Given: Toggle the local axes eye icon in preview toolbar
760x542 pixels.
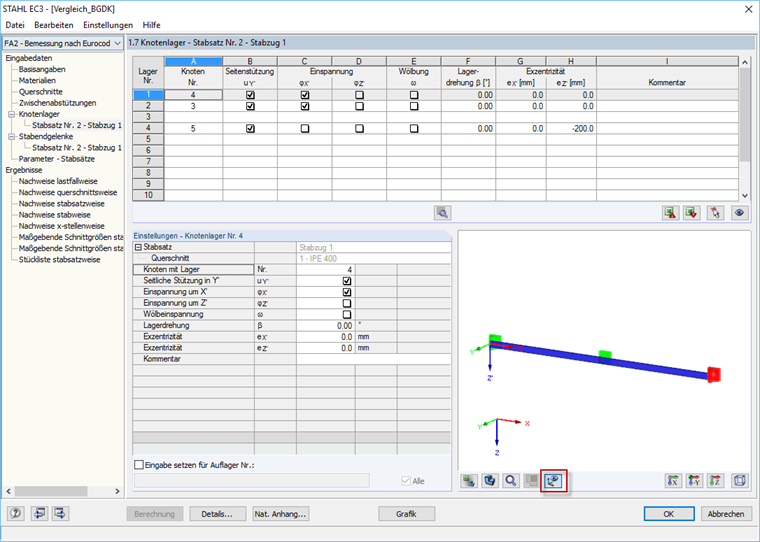Looking at the screenshot, I should (x=554, y=481).
